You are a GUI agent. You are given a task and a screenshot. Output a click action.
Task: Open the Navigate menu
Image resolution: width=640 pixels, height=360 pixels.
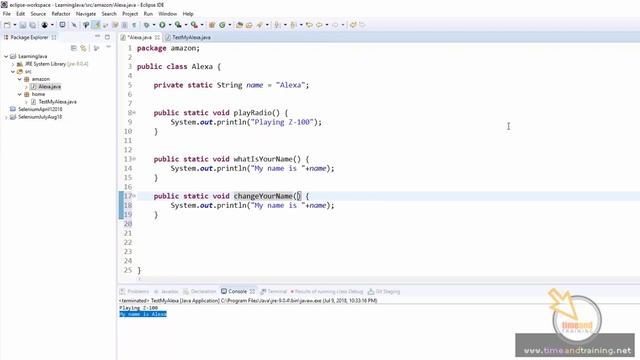(x=86, y=13)
